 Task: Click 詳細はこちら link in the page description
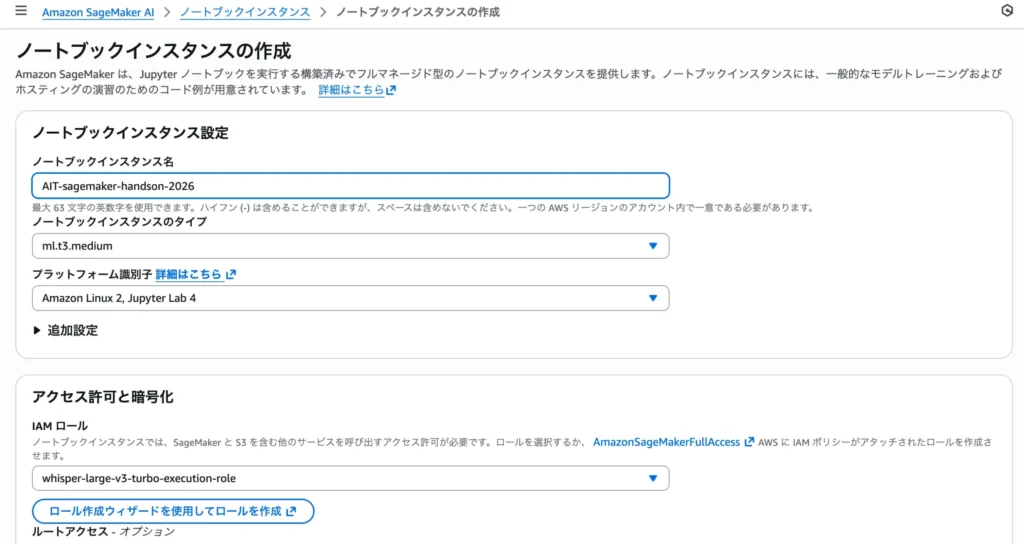[350, 90]
